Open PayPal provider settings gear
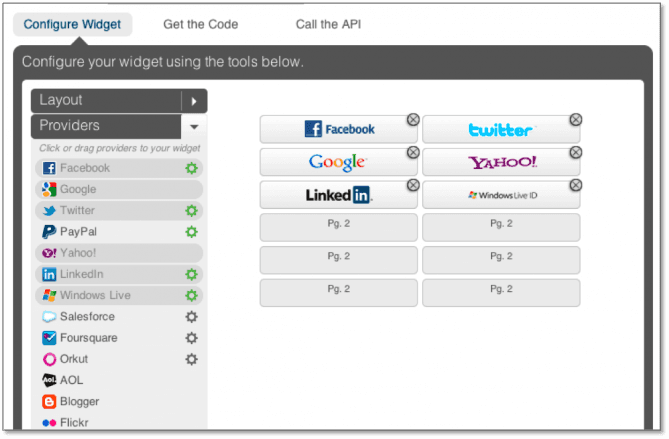Image resolution: width=669 pixels, height=439 pixels. coord(192,232)
